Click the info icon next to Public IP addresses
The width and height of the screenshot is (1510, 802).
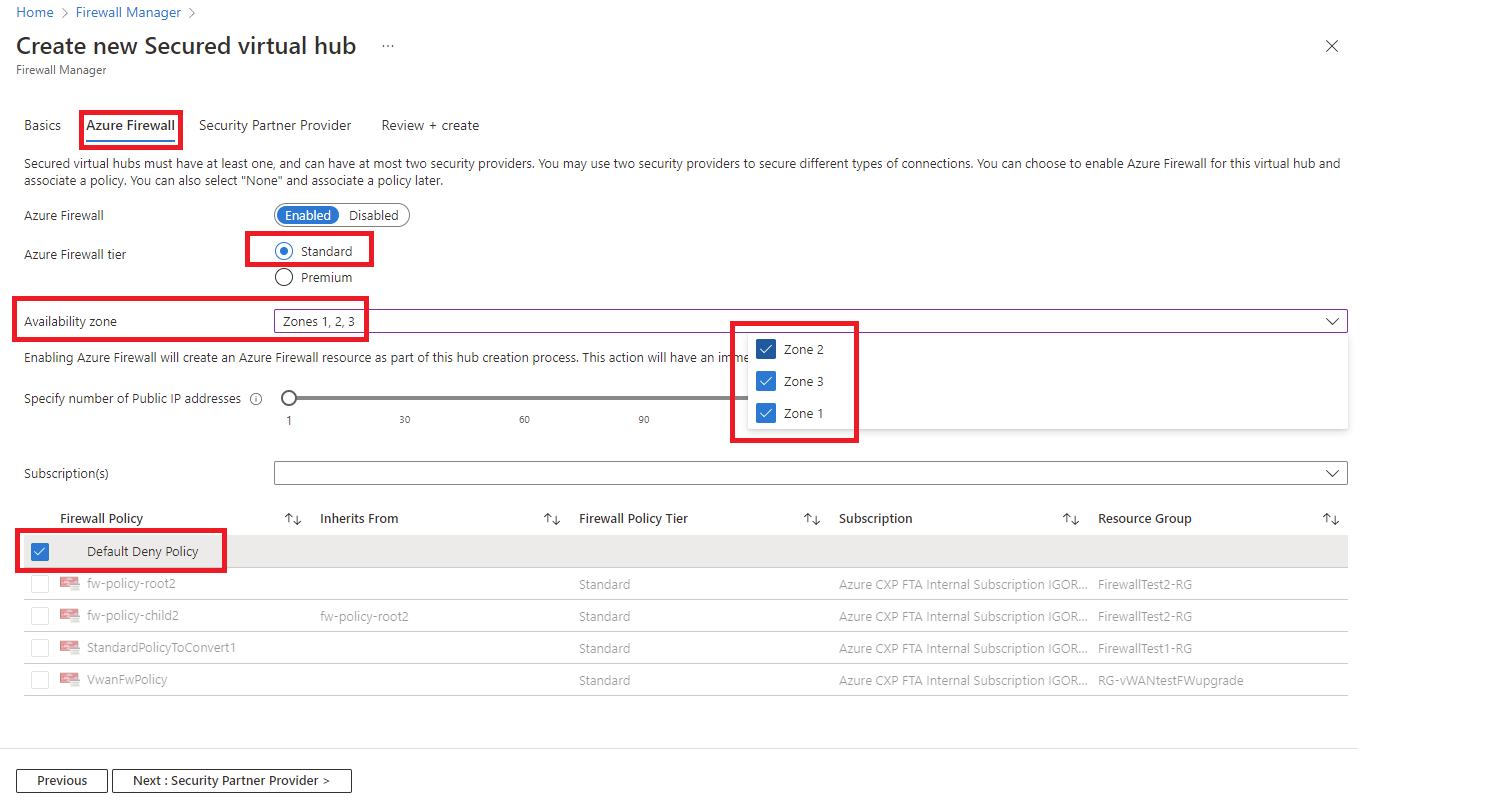pyautogui.click(x=256, y=399)
